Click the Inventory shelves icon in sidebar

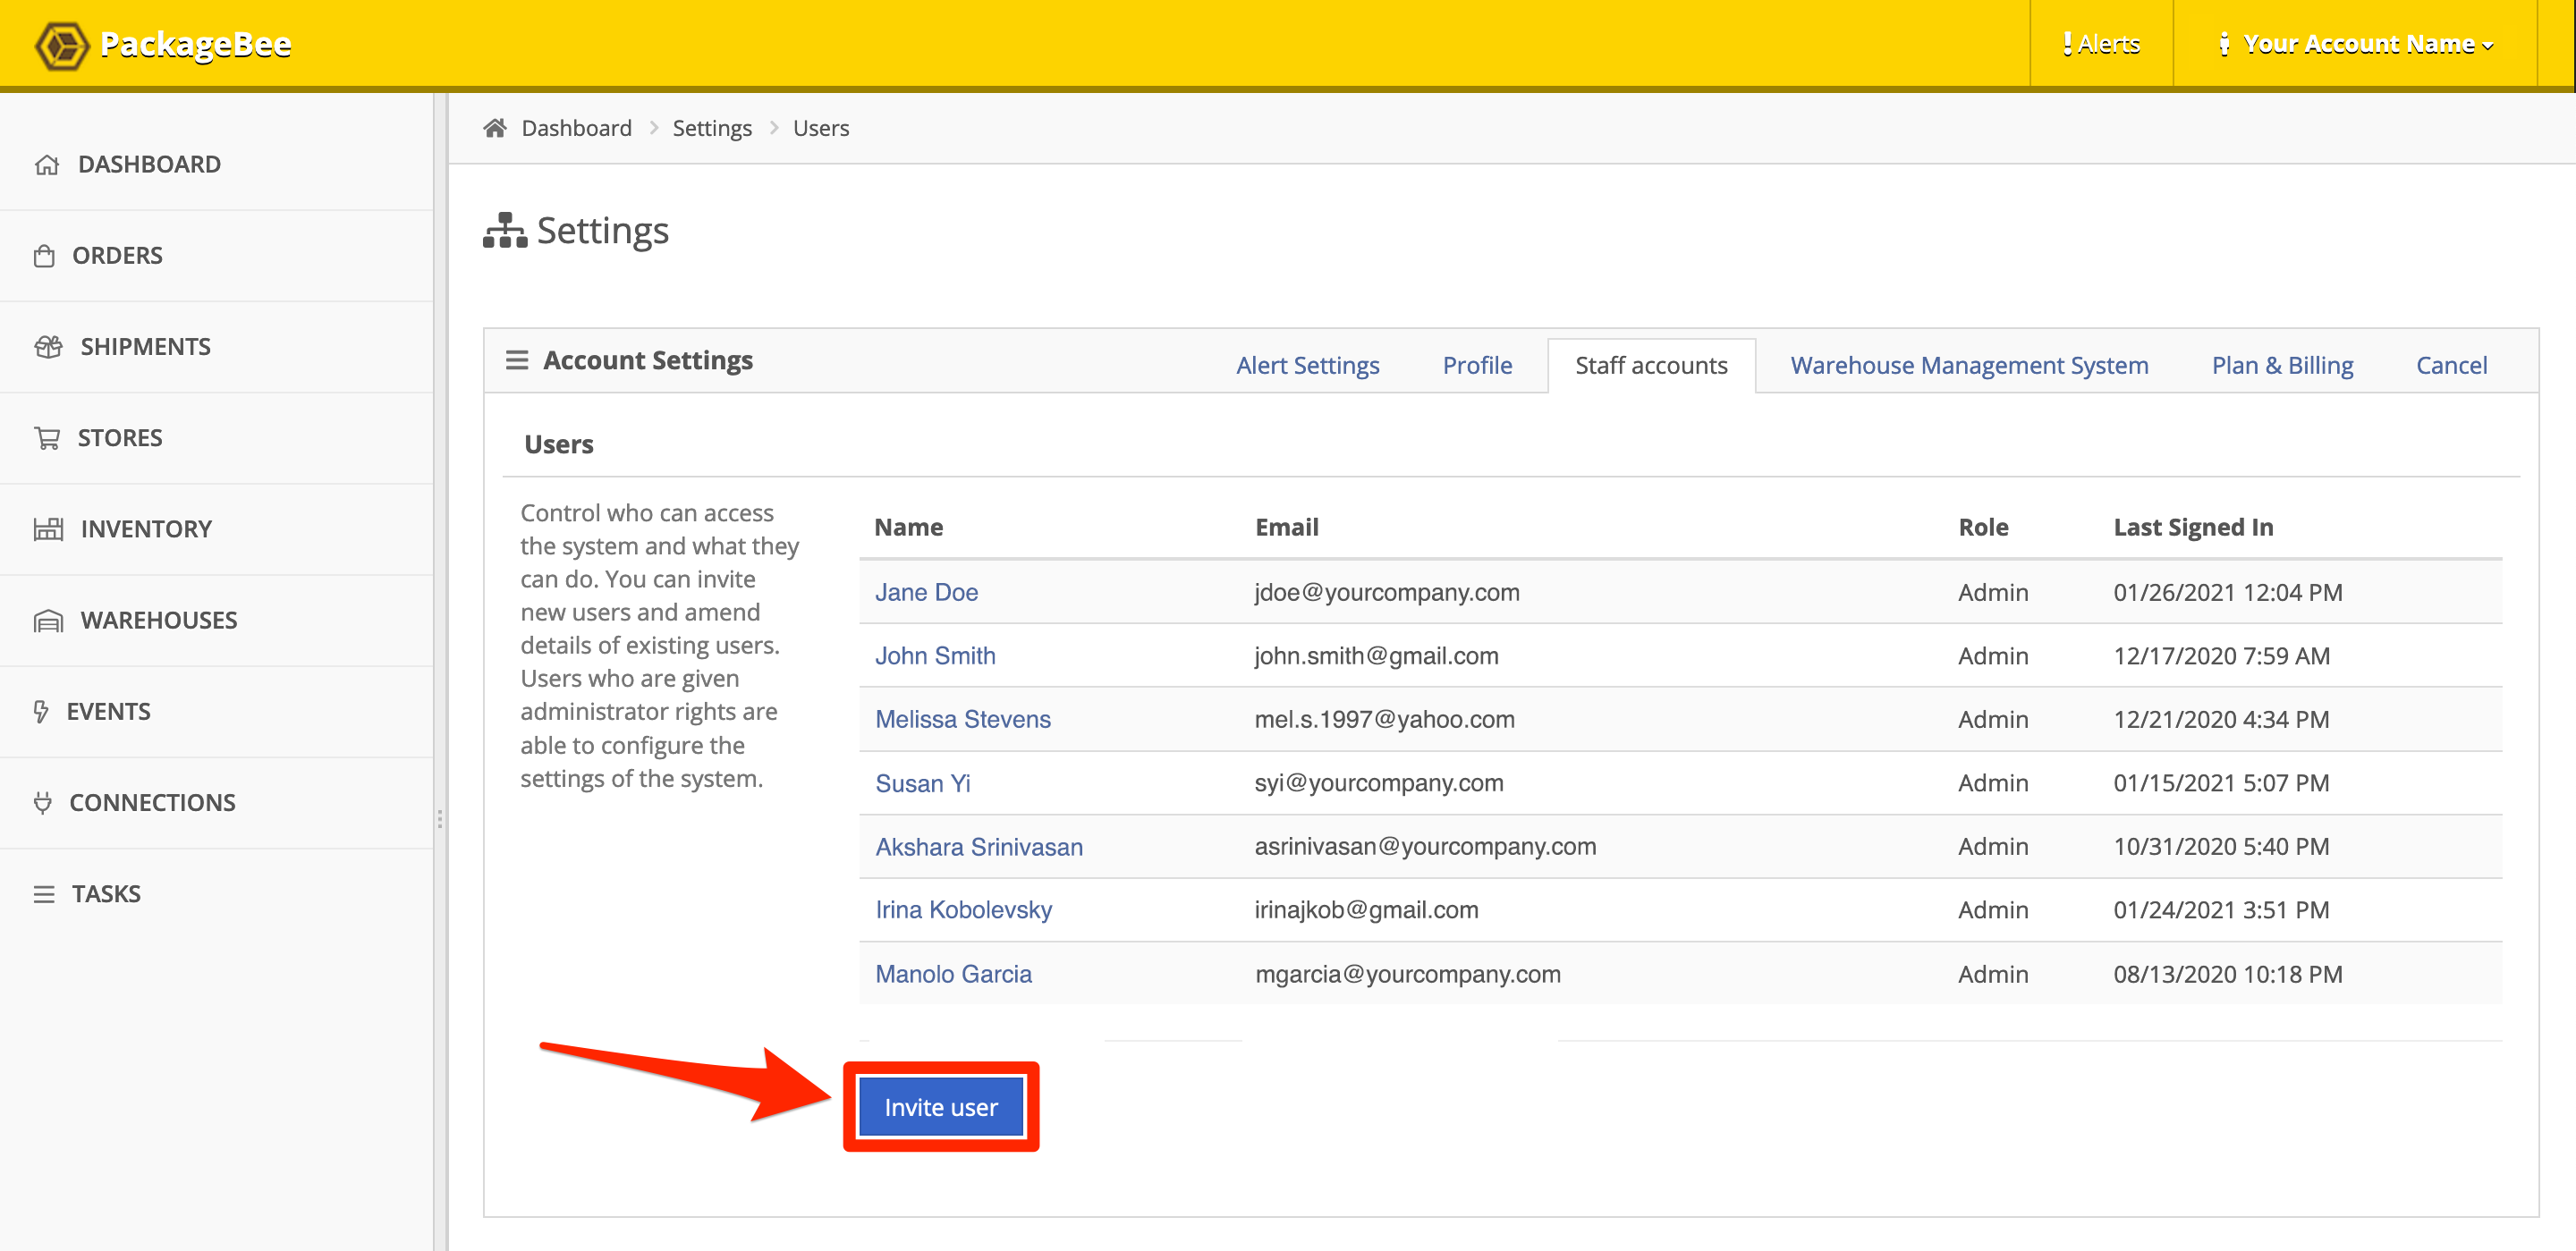(x=48, y=529)
